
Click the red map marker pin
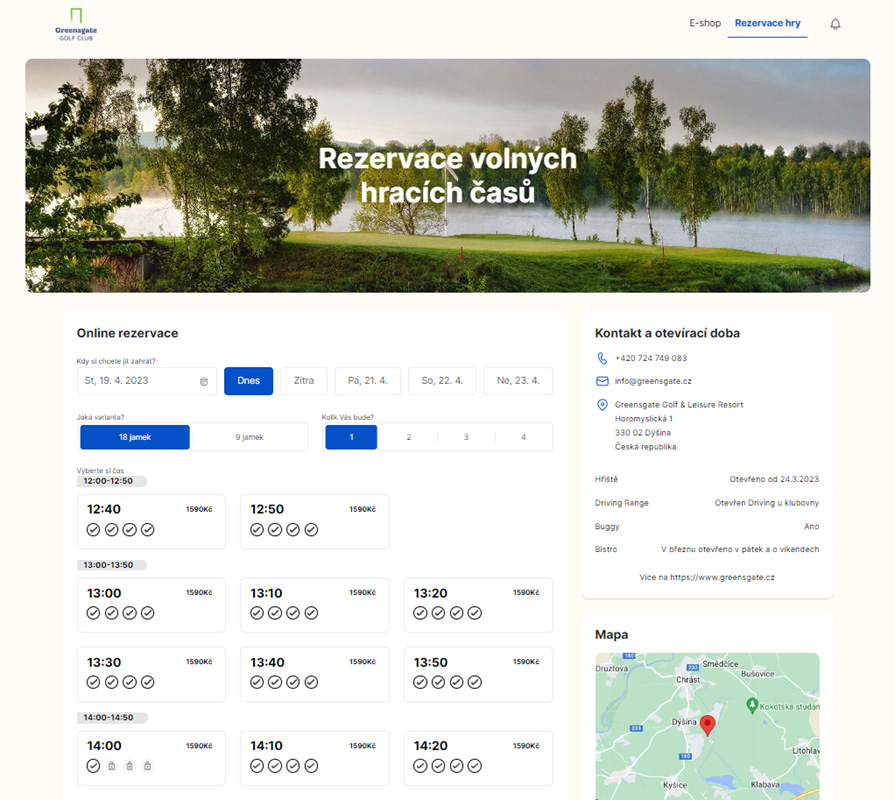coord(707,725)
